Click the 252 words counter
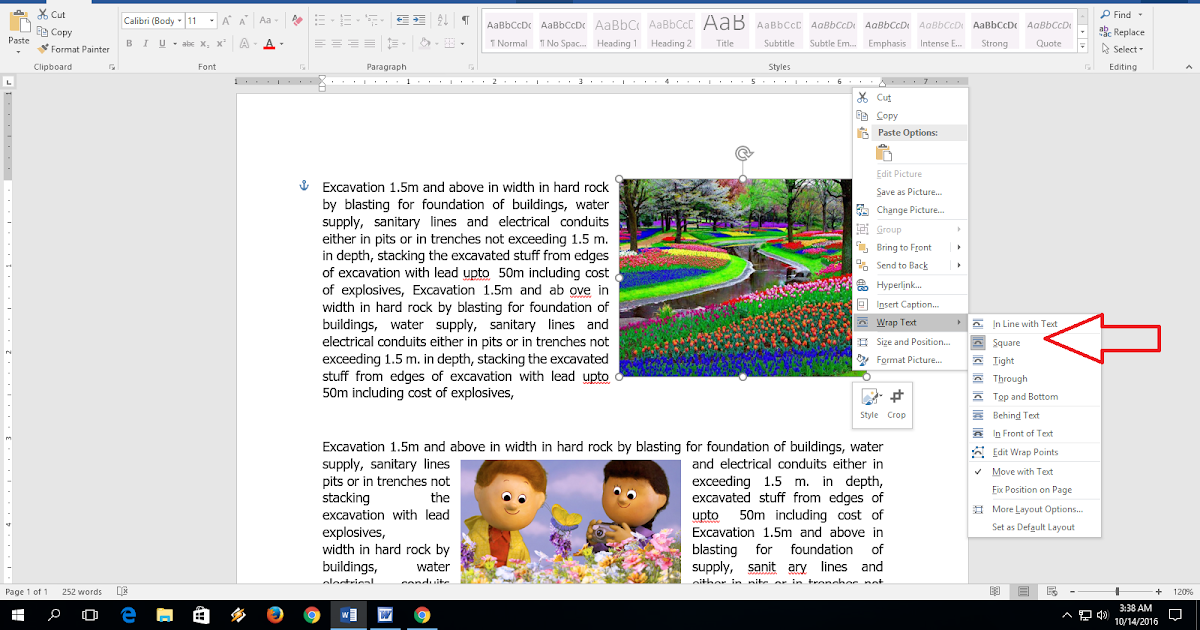1200x630 pixels. click(83, 592)
